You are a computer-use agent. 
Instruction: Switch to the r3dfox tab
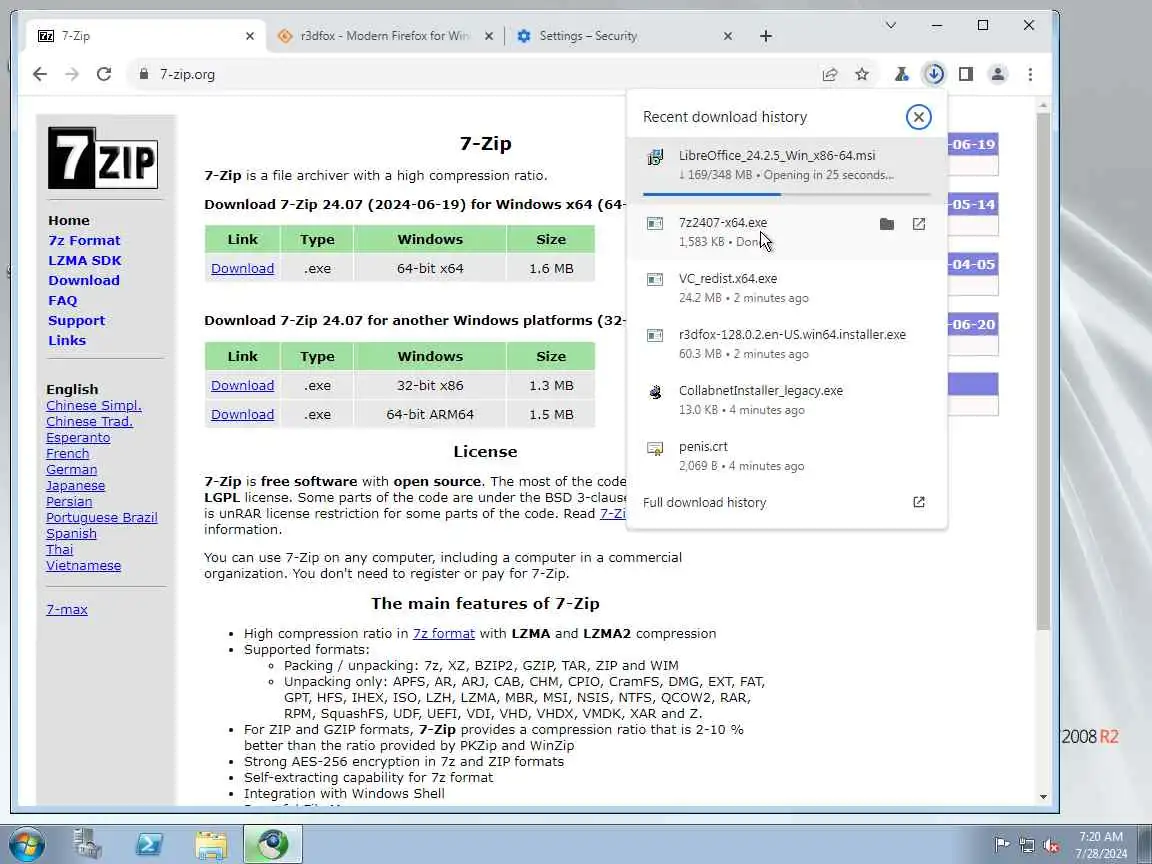click(386, 35)
